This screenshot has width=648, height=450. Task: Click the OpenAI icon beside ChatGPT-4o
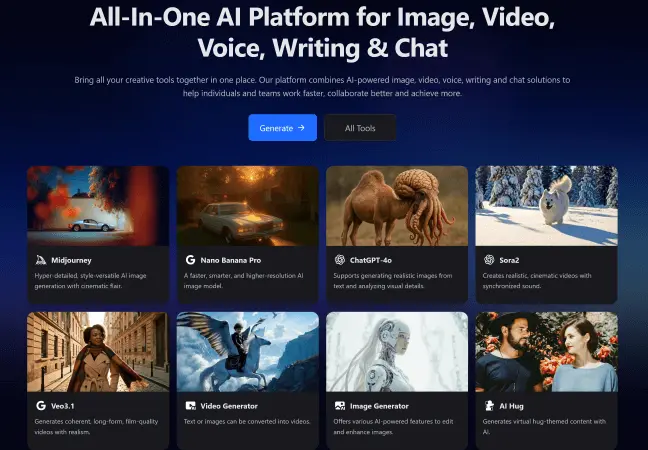(340, 259)
